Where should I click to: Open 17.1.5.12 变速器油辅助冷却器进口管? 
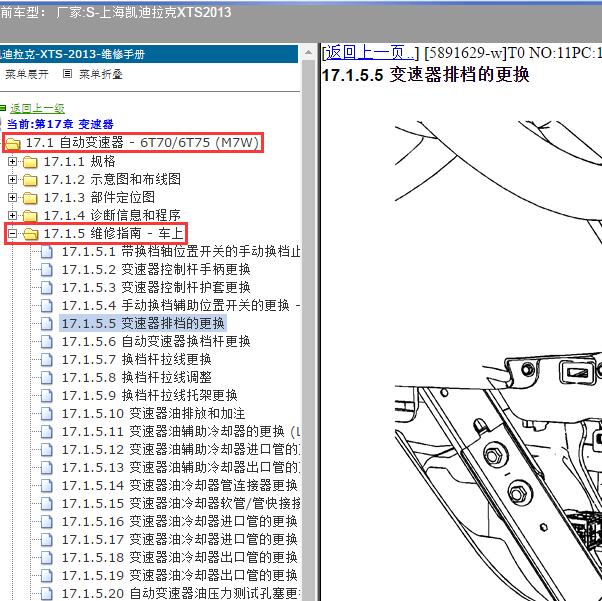point(181,449)
